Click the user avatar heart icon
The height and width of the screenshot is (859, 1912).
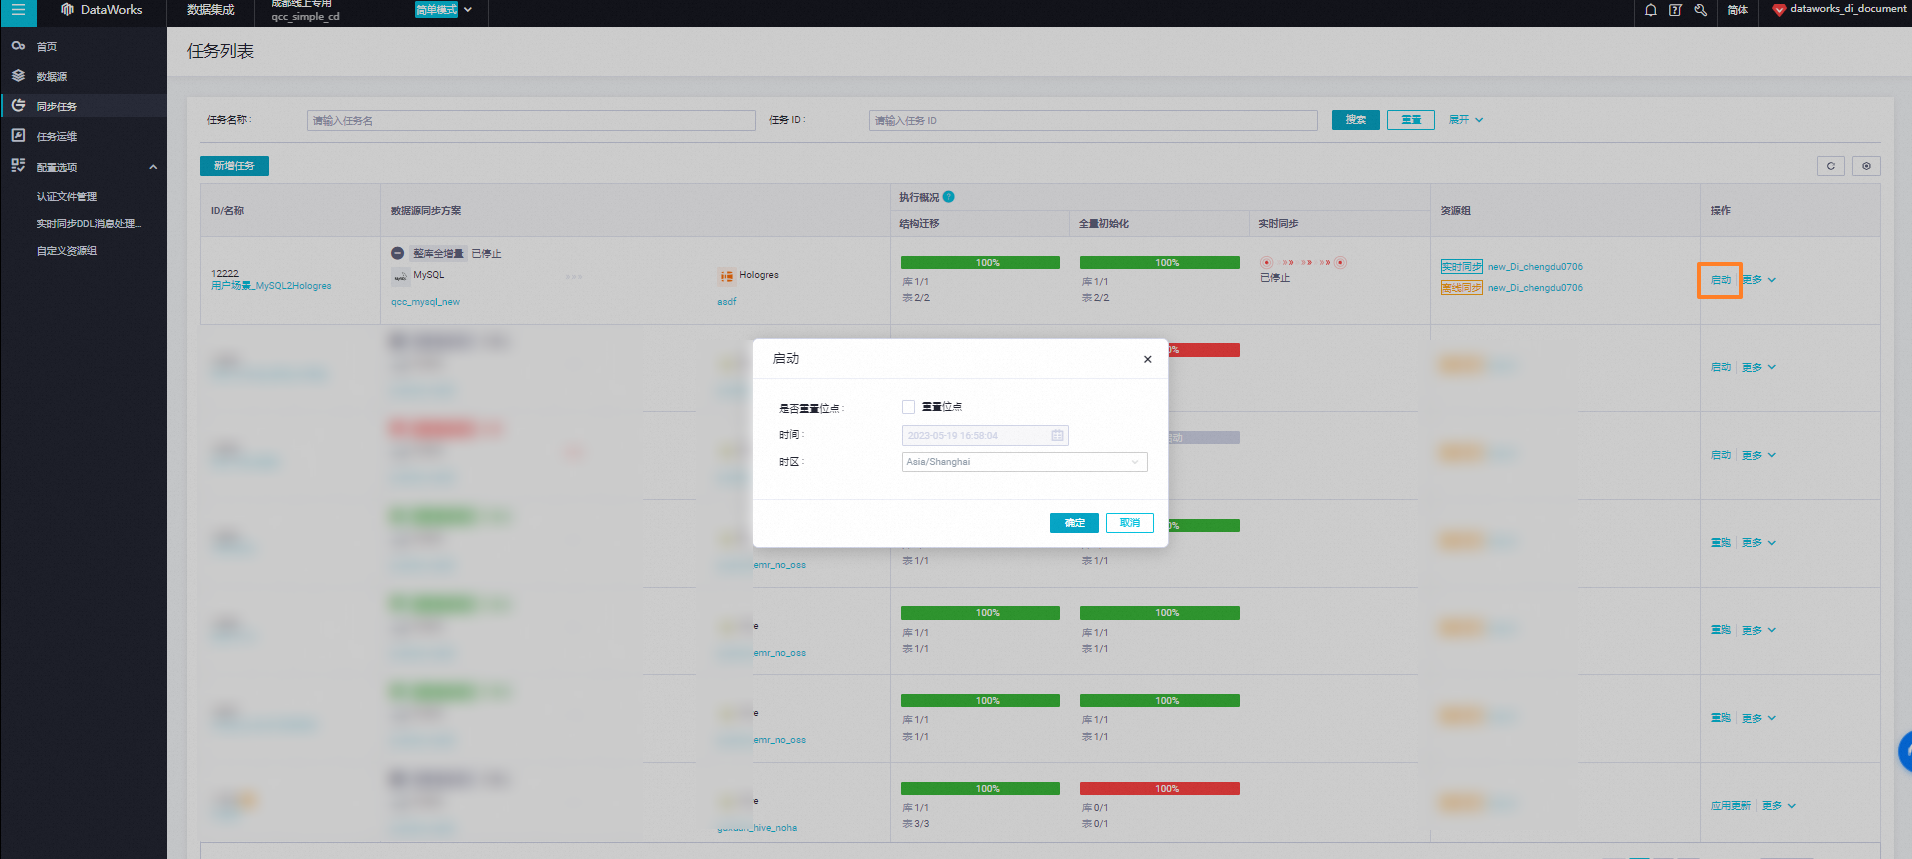pos(1779,10)
